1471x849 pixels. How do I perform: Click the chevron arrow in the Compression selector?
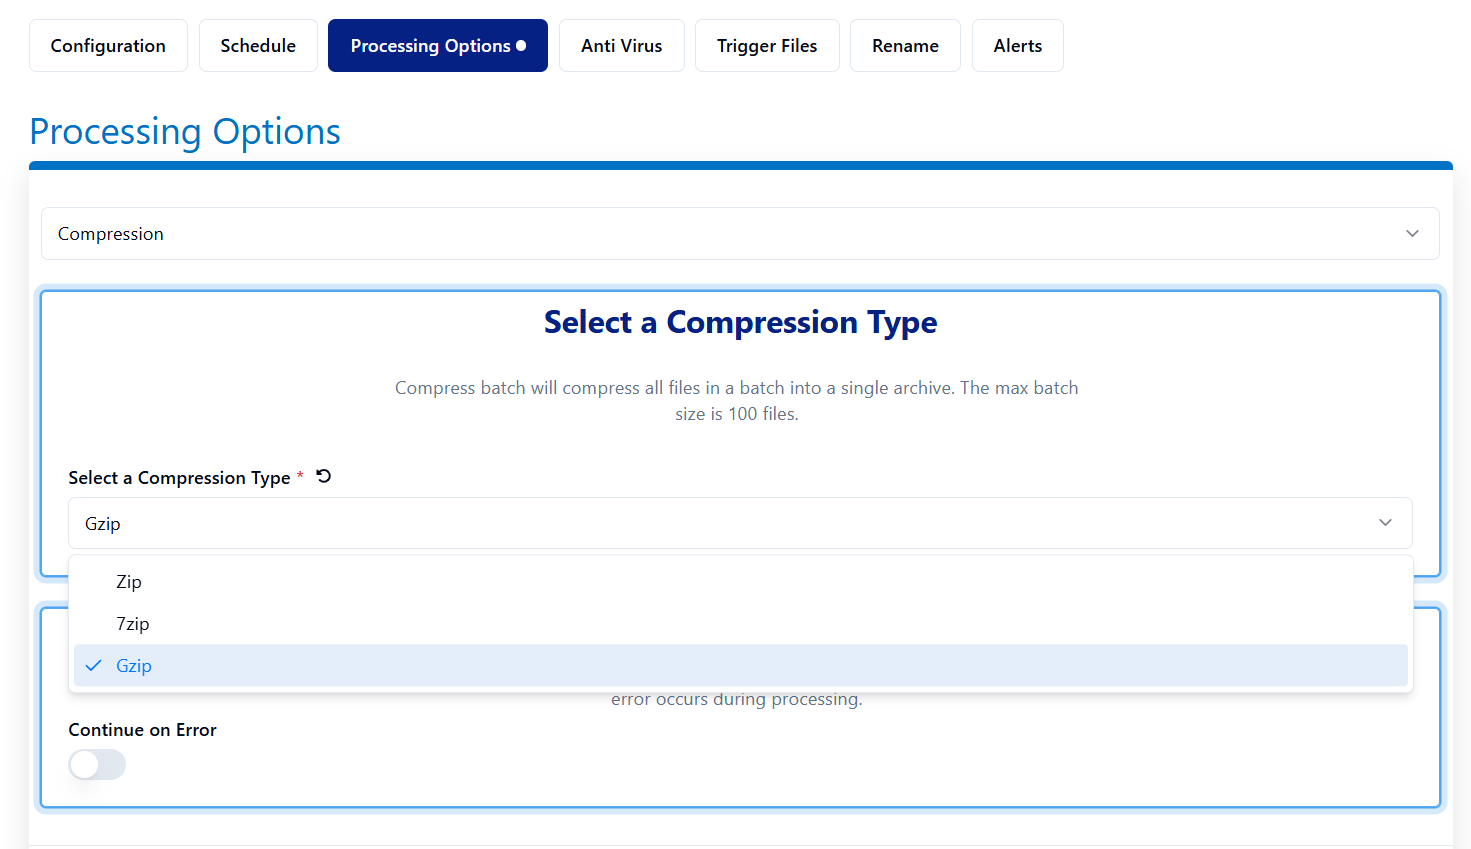pyautogui.click(x=1412, y=233)
